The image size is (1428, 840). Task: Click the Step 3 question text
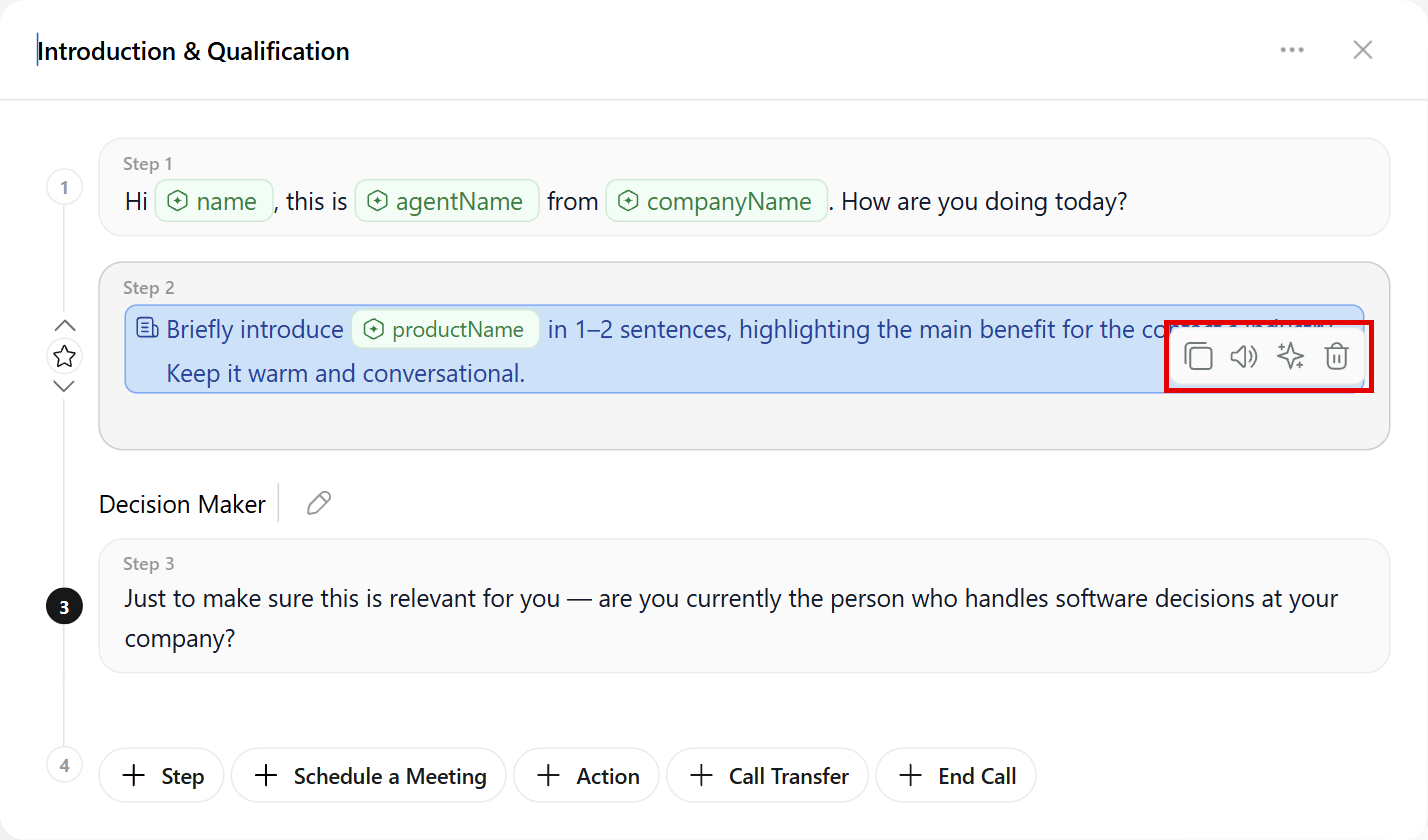point(731,619)
